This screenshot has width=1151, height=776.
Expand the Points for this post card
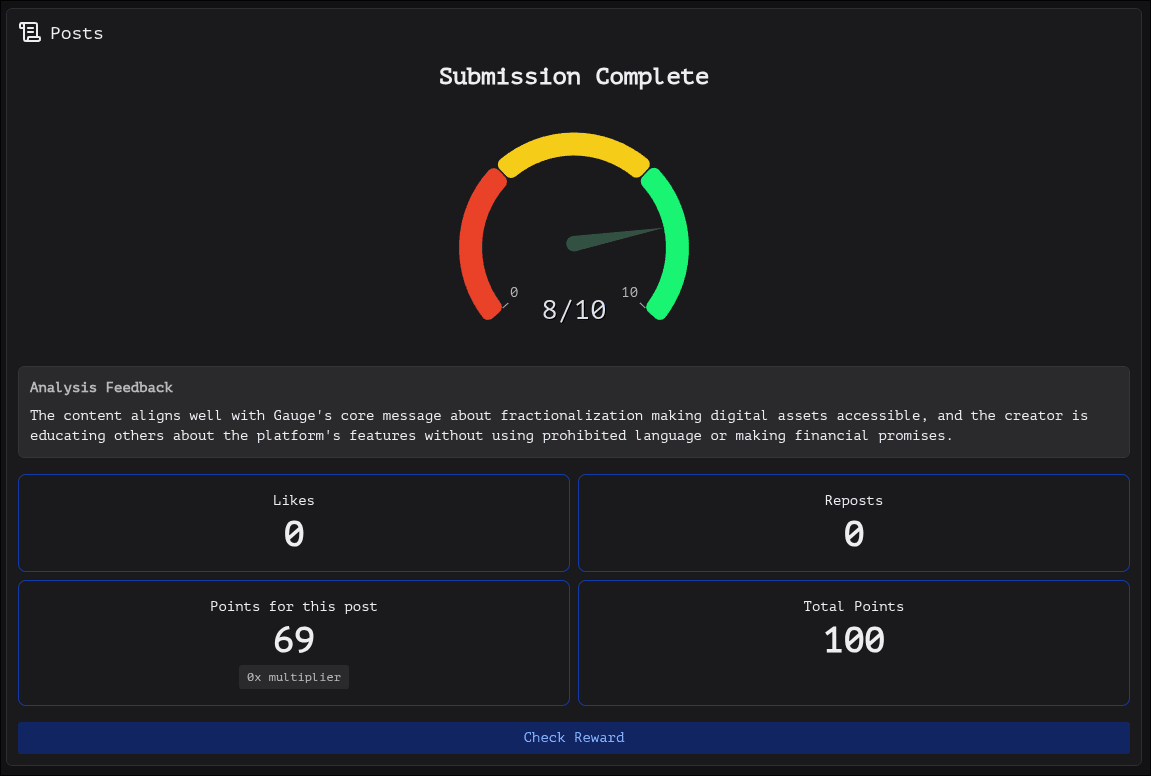[x=293, y=642]
